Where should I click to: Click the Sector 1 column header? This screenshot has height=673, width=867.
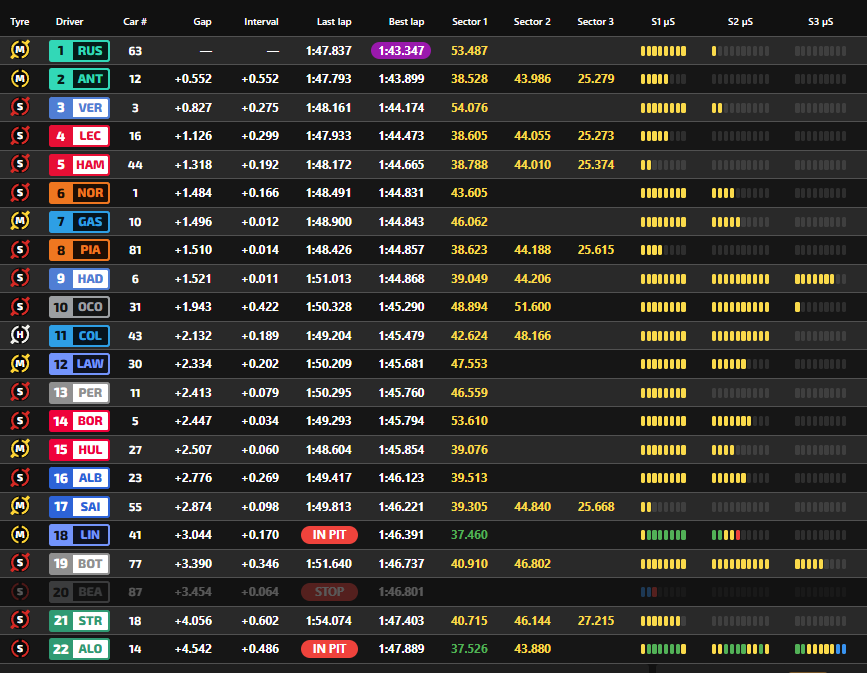pos(469,22)
